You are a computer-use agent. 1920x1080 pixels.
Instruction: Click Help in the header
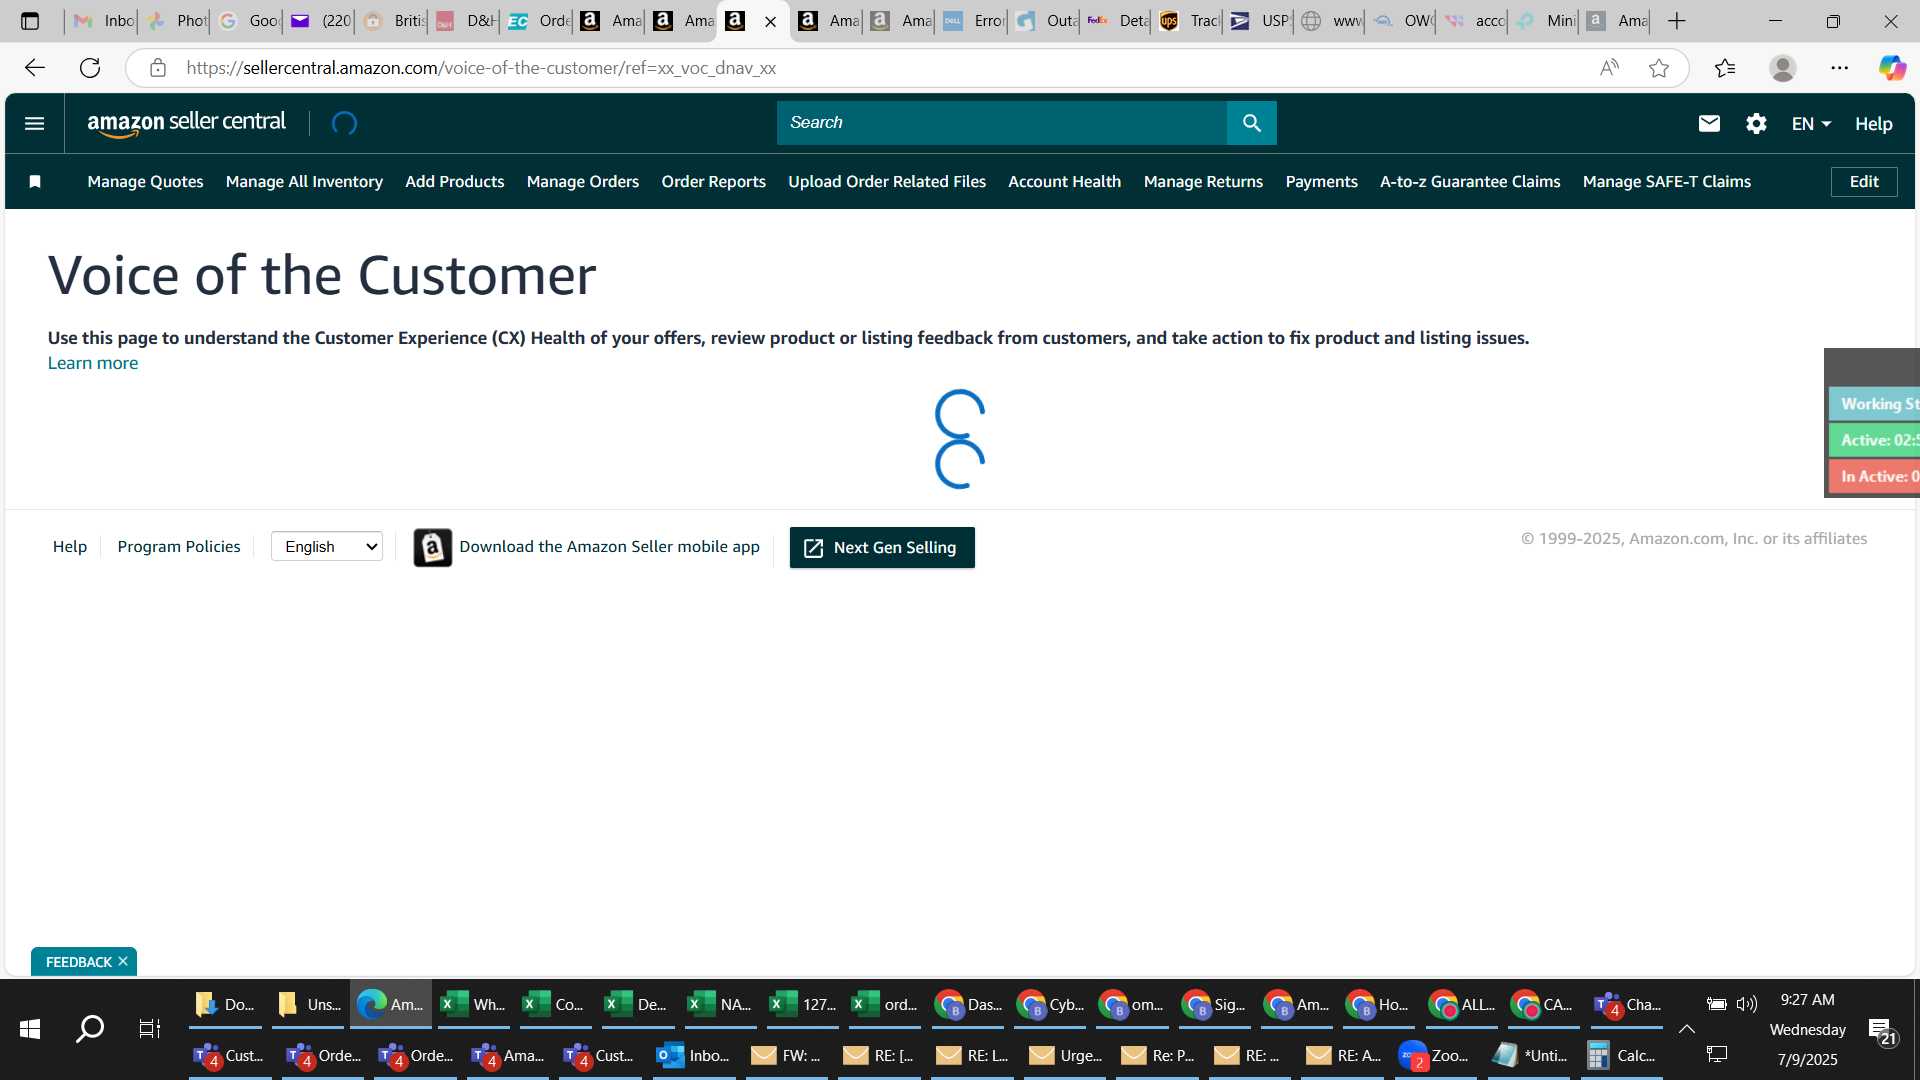pyautogui.click(x=1873, y=123)
